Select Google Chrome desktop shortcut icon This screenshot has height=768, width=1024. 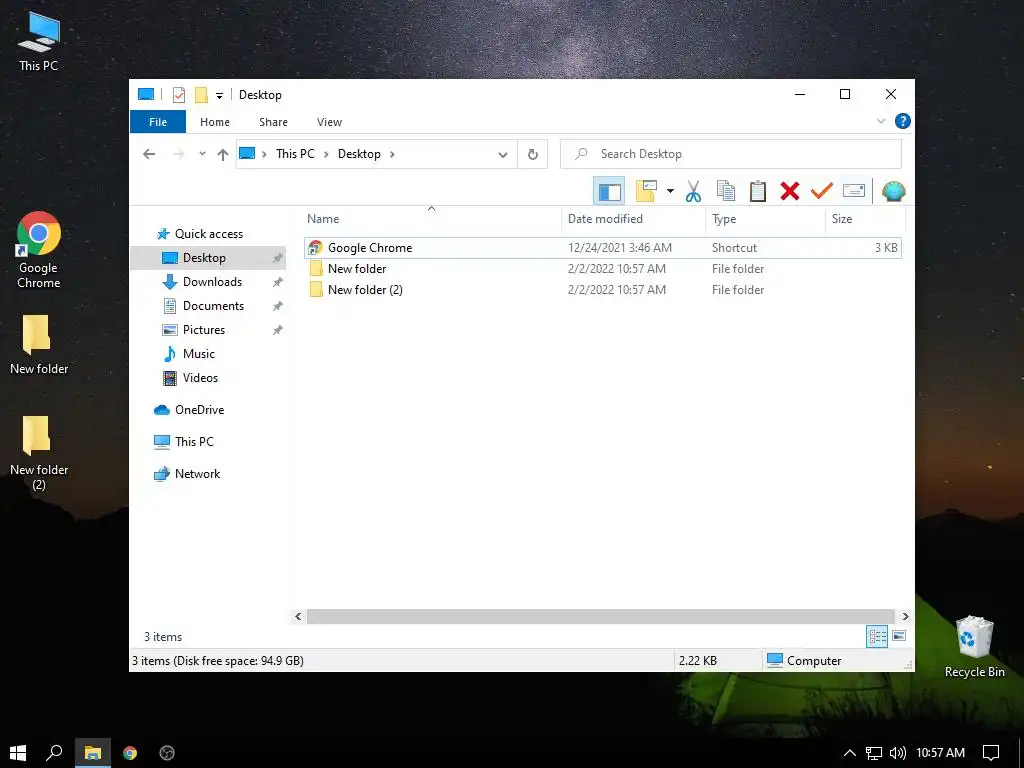pyautogui.click(x=39, y=250)
